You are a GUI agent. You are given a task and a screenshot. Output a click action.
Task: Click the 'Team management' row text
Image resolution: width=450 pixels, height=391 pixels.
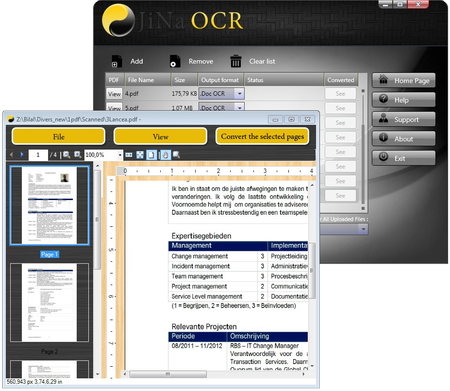(197, 276)
